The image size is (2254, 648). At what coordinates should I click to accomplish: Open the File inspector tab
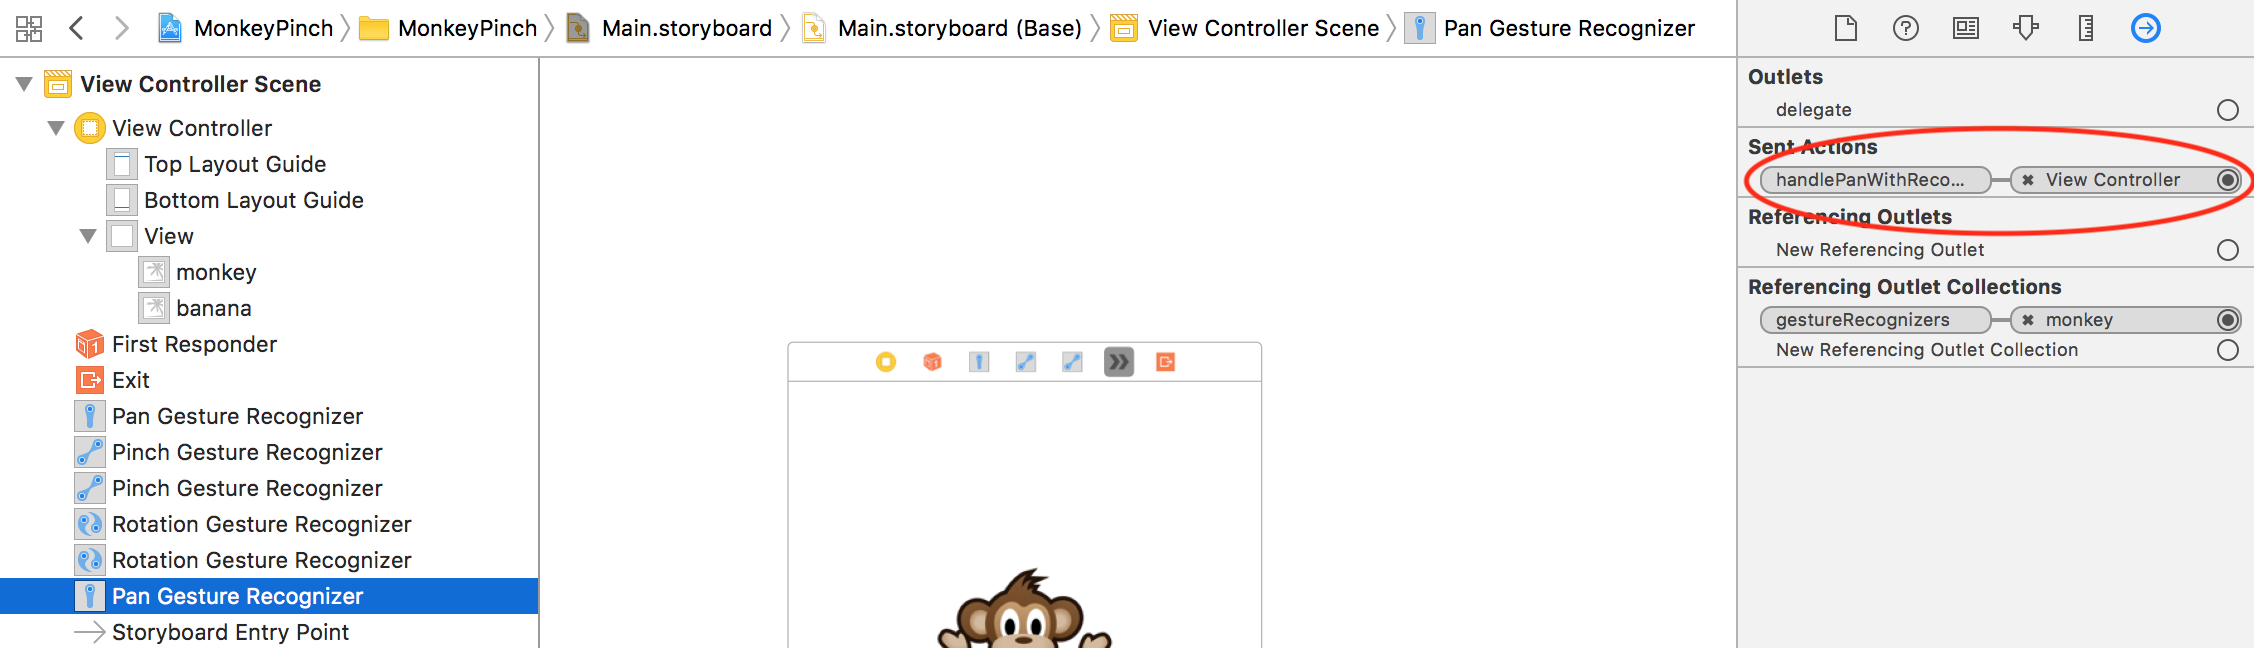point(1846,28)
